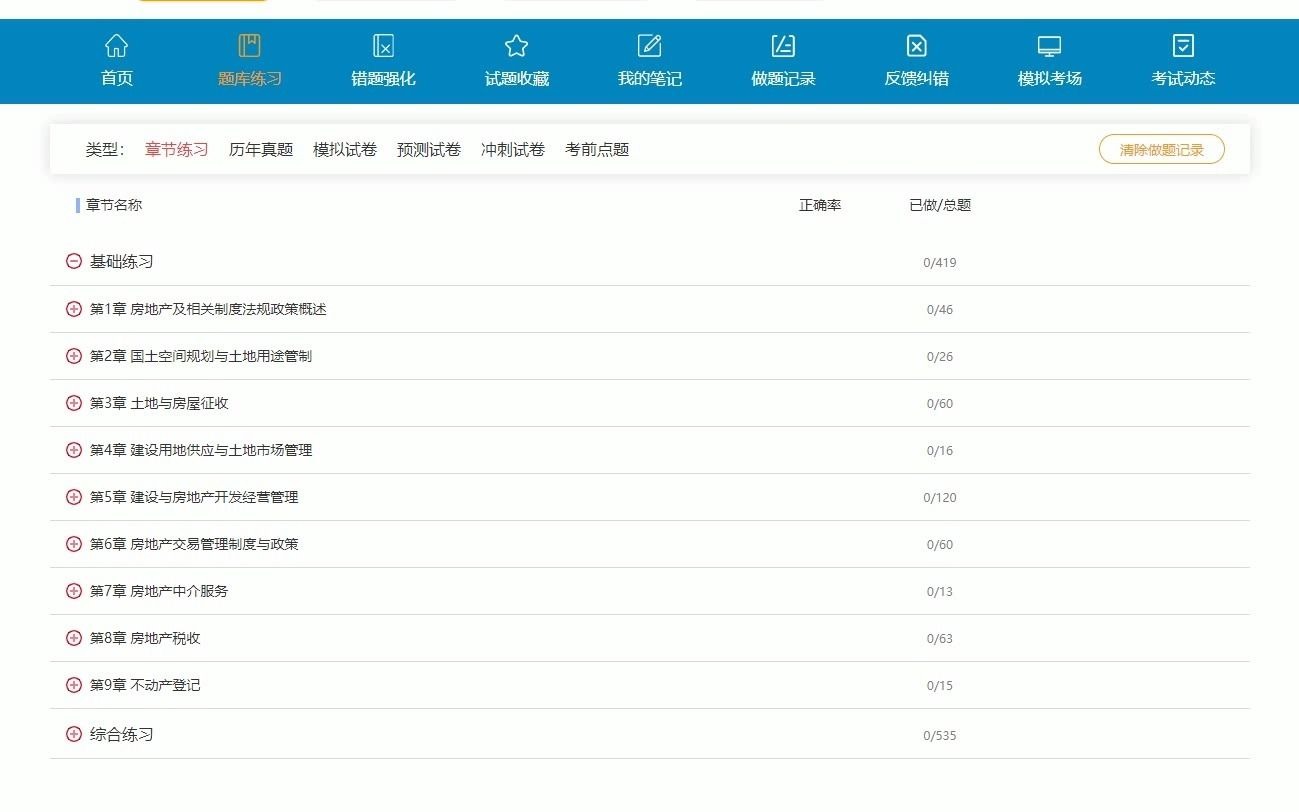Expand 第5章 建设与房地产开发经营管理
1299x812 pixels.
coord(73,497)
